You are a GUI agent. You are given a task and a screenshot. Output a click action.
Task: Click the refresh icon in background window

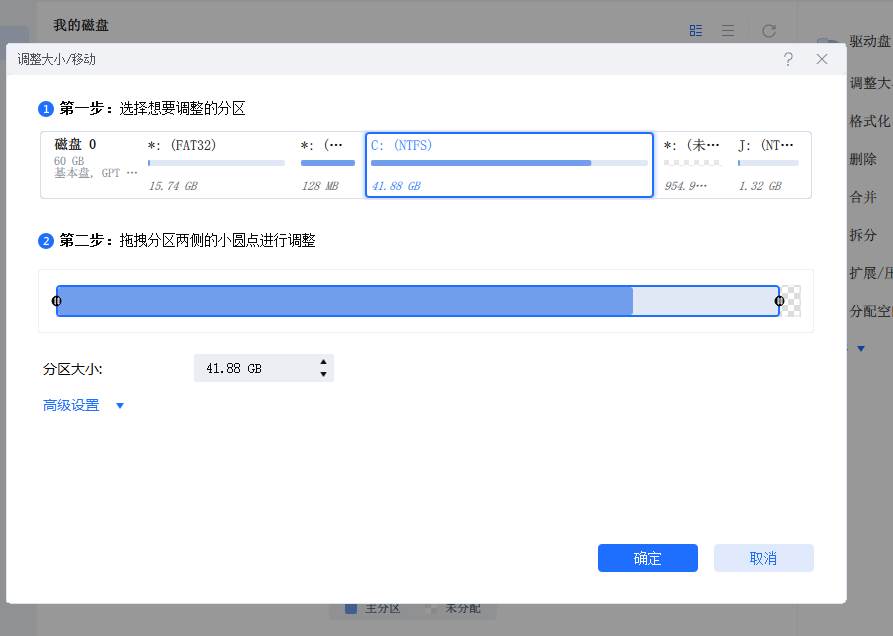(x=769, y=31)
